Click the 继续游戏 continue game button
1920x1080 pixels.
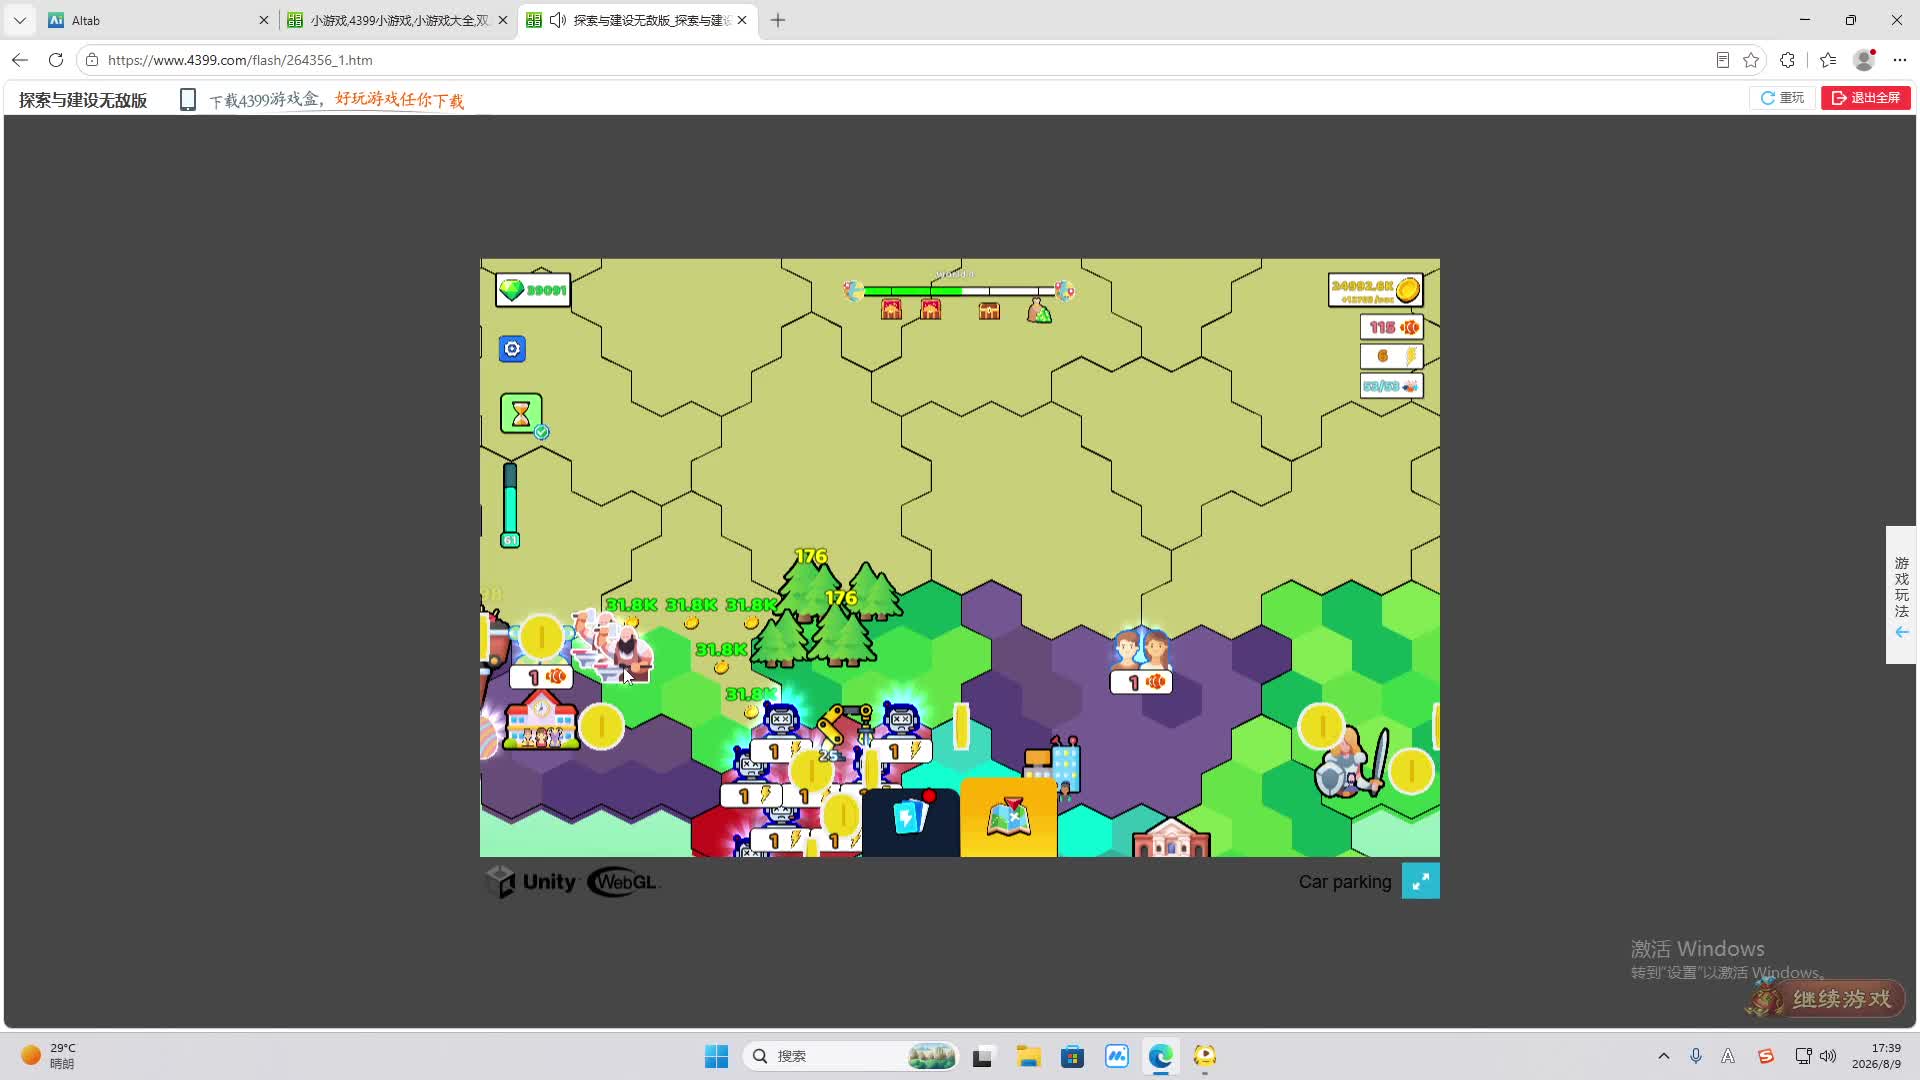[x=1827, y=998]
